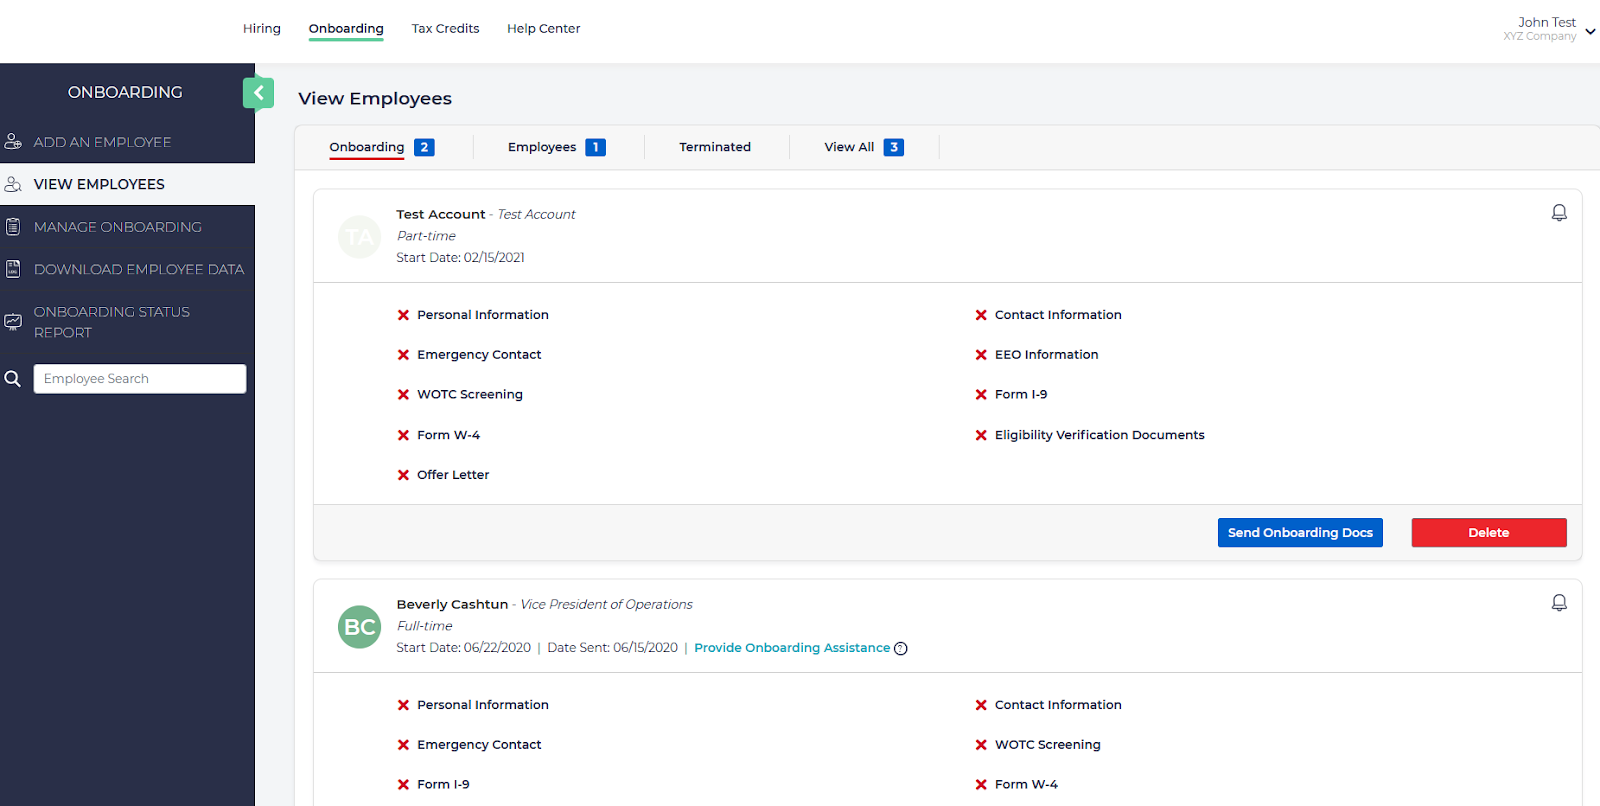Open the Hiring menu

point(261,29)
